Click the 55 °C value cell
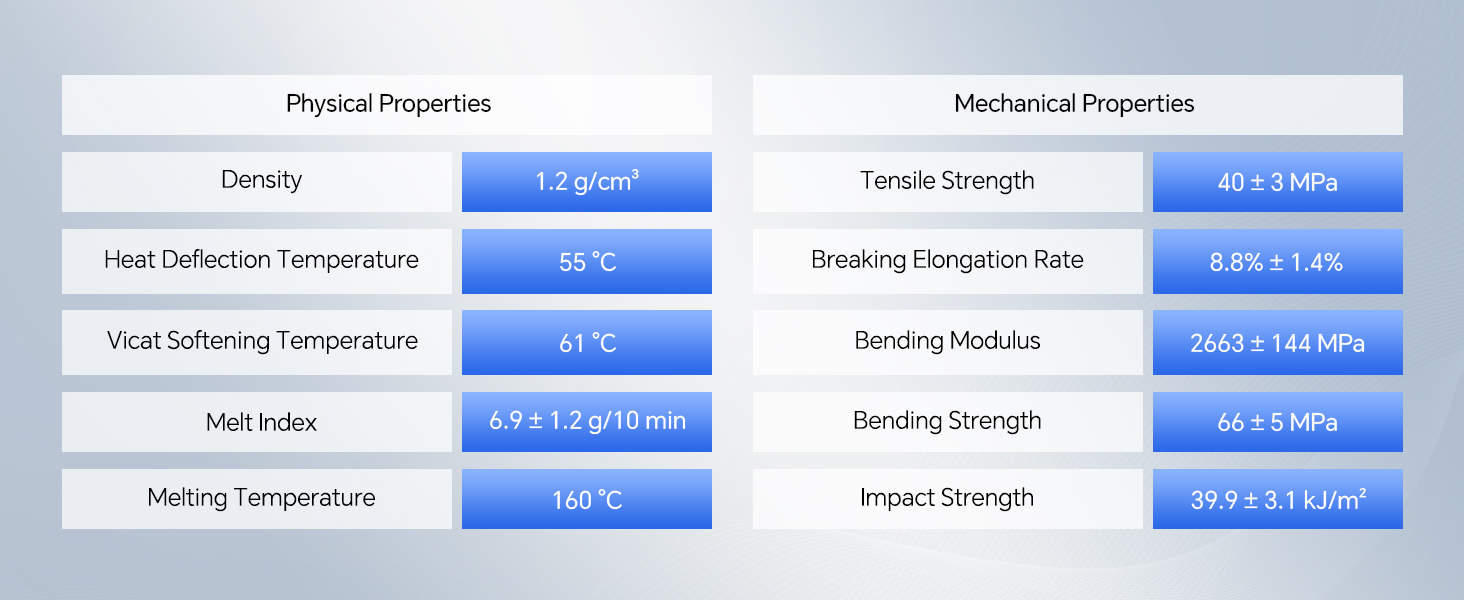 [587, 261]
